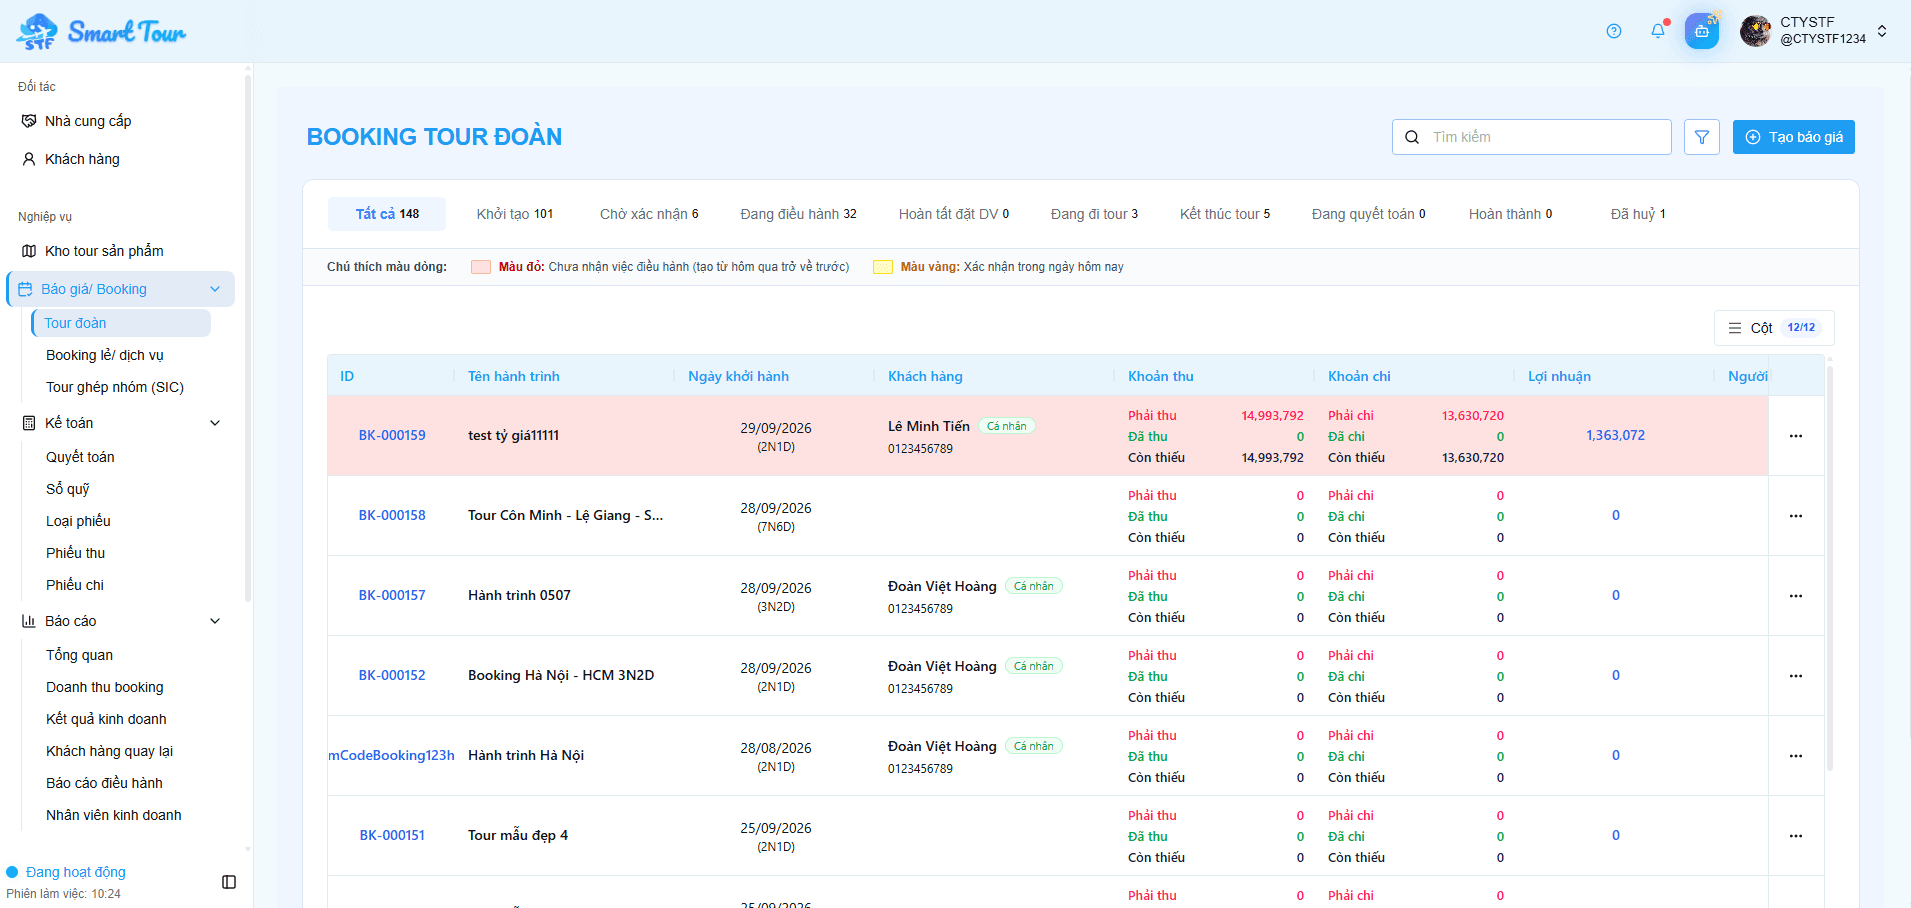This screenshot has height=908, width=1911.
Task: Collapse the Báo giá/ Booking menu
Action: click(215, 289)
